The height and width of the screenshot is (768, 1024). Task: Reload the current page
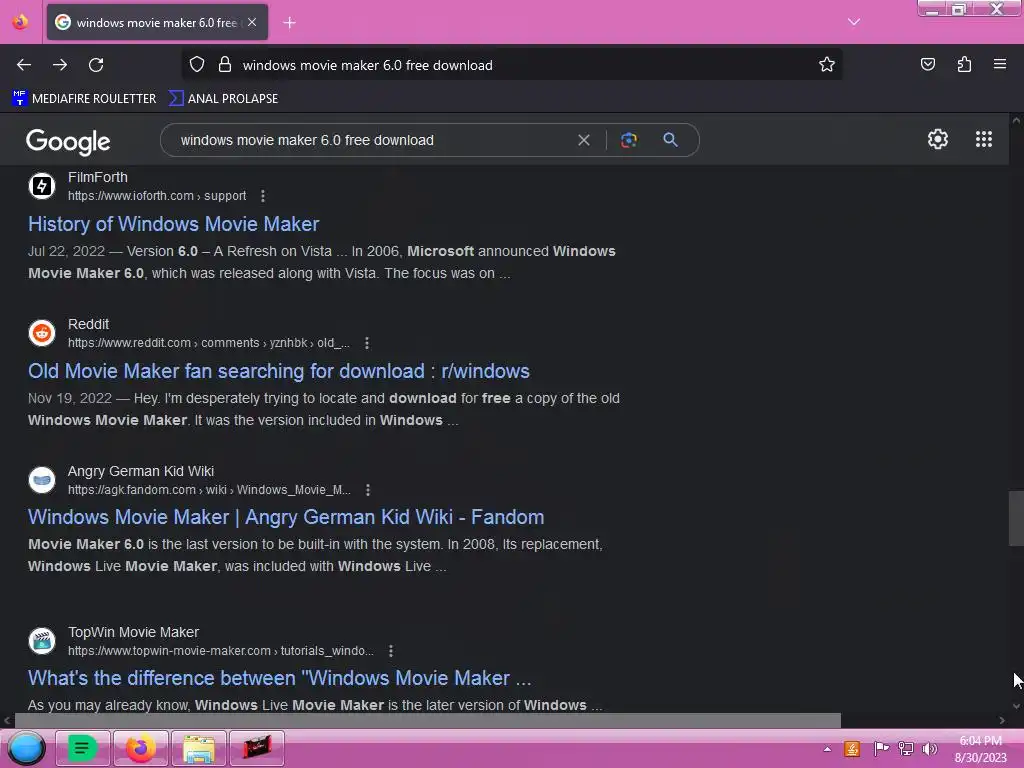96,65
